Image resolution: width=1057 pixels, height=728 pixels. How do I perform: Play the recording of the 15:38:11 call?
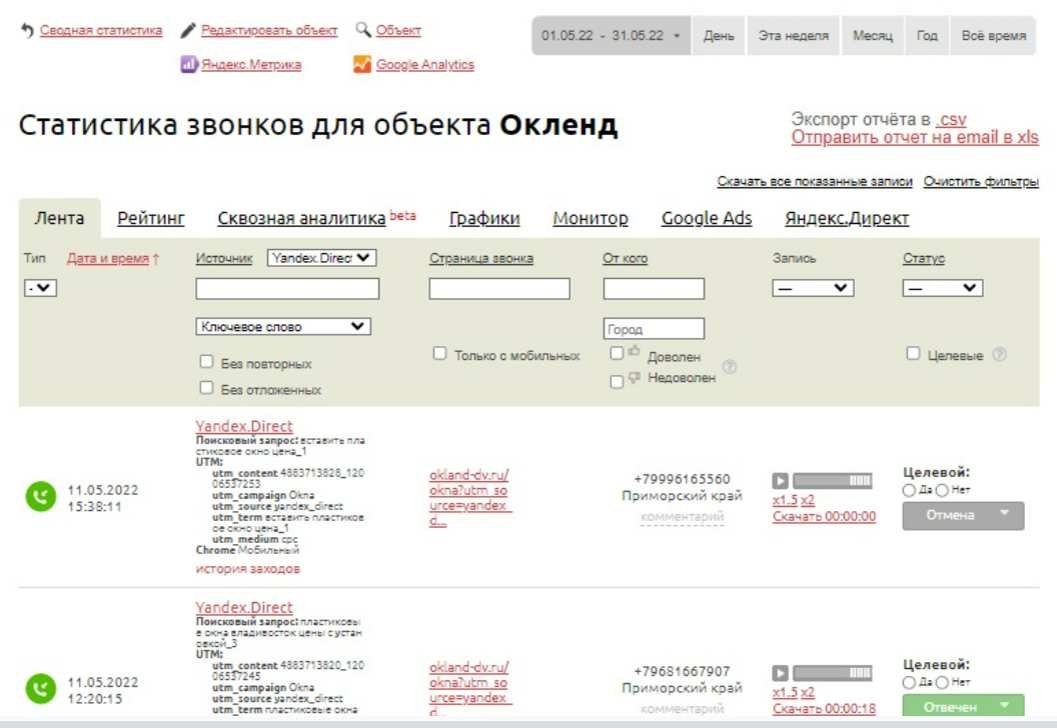781,480
